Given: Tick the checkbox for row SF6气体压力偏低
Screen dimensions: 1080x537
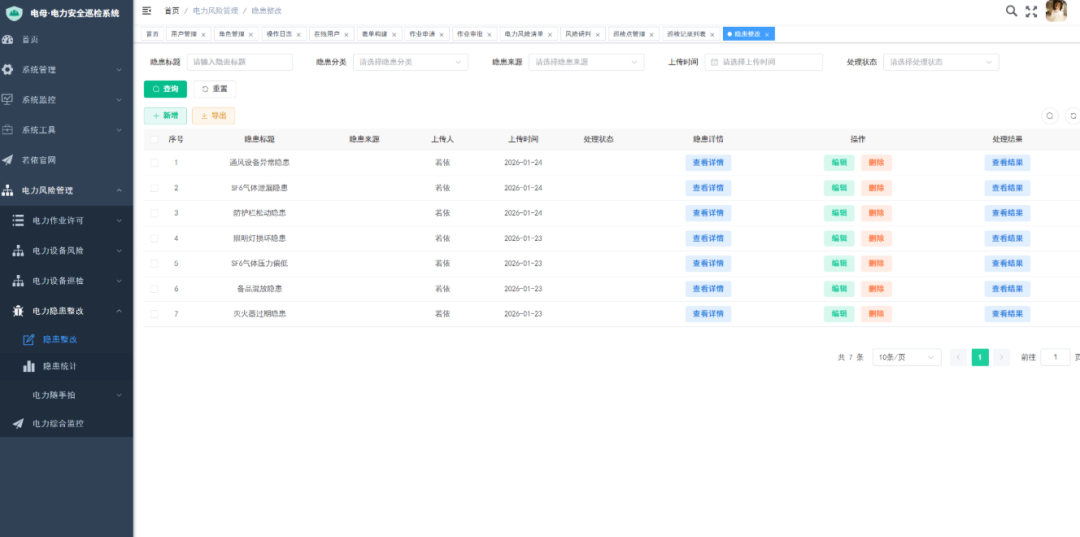Looking at the screenshot, I should tap(154, 263).
